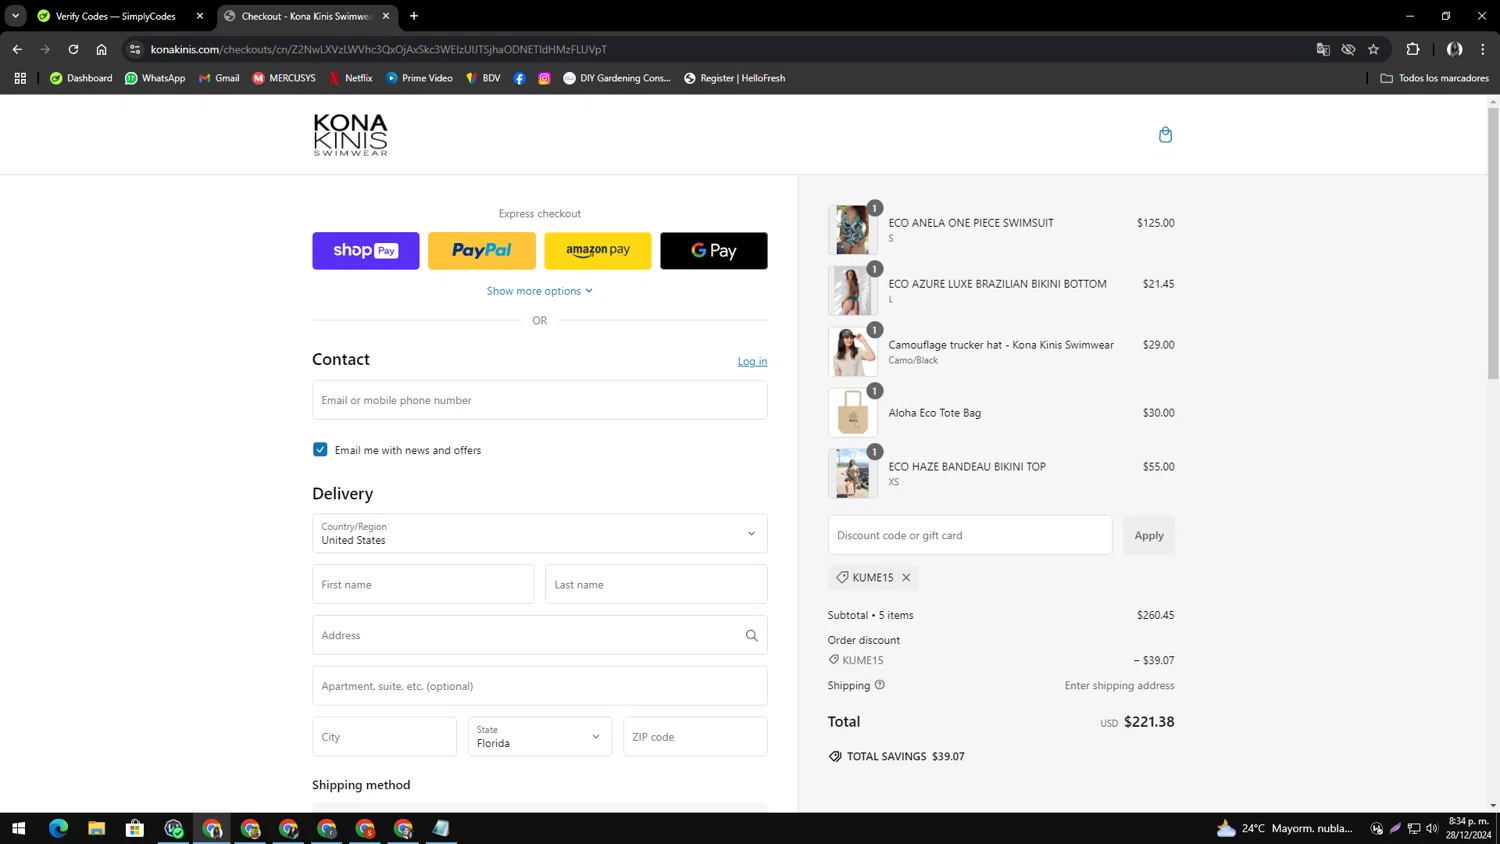Expand Show more options for express checkout
Viewport: 1500px width, 844px height.
click(540, 291)
